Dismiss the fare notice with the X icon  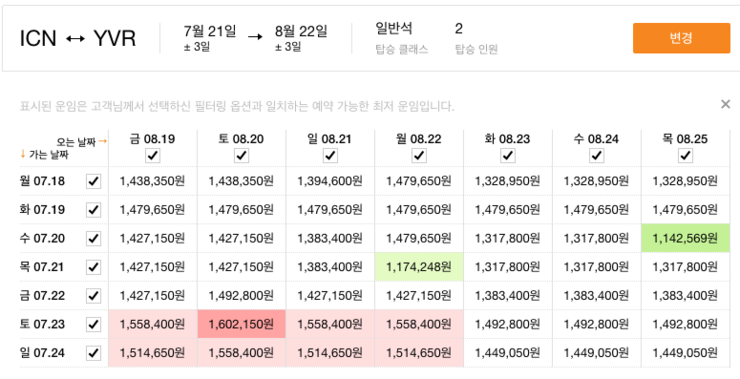coord(725,104)
